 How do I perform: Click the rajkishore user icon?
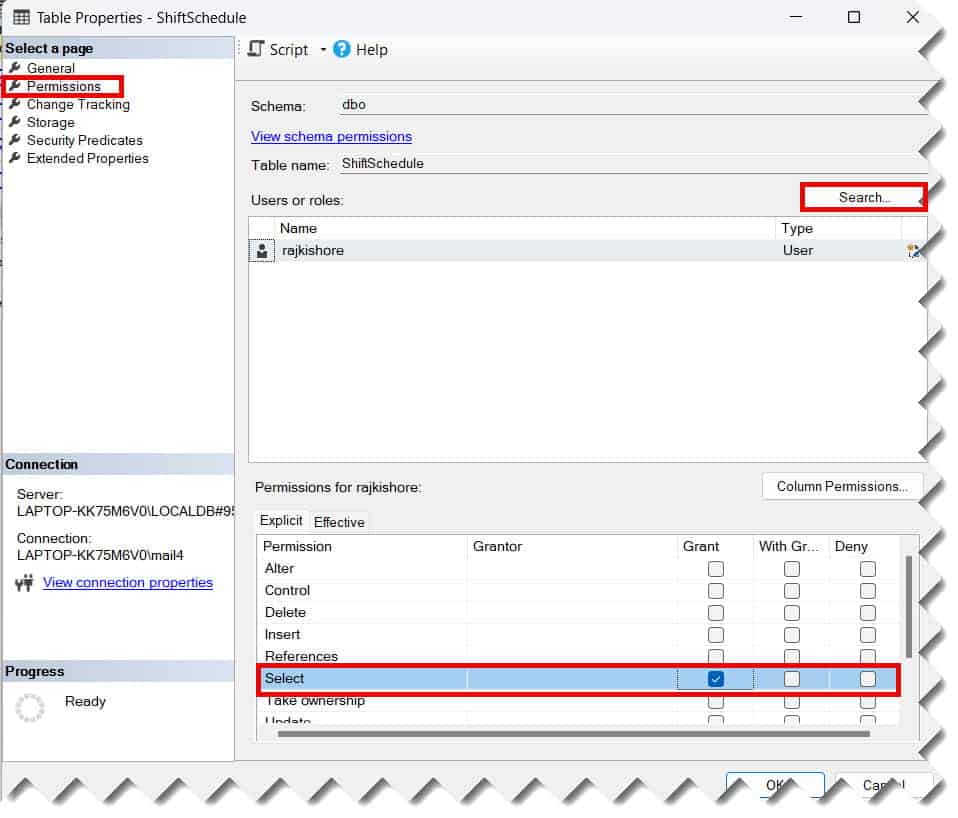(x=262, y=251)
